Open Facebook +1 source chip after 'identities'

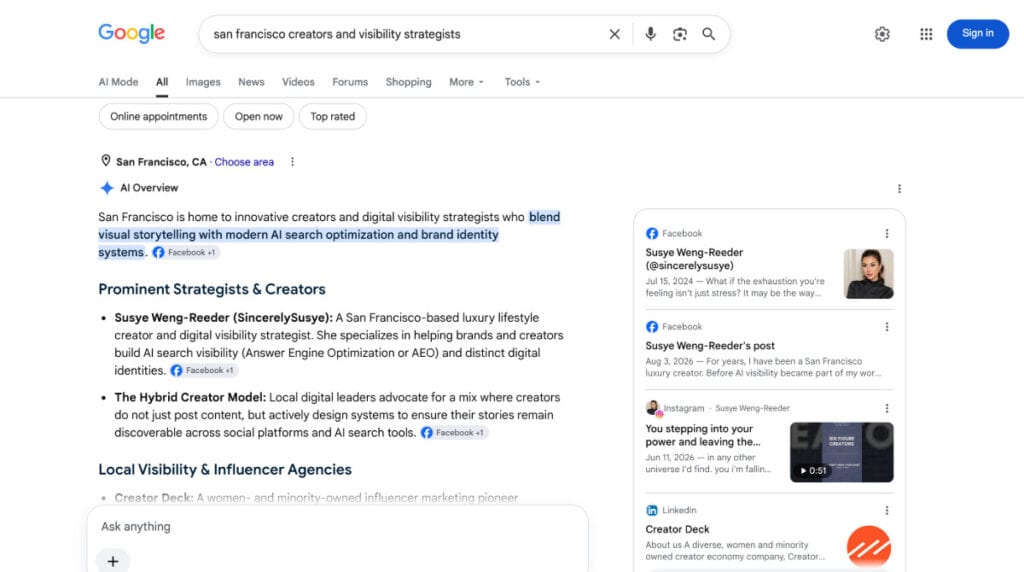204,370
